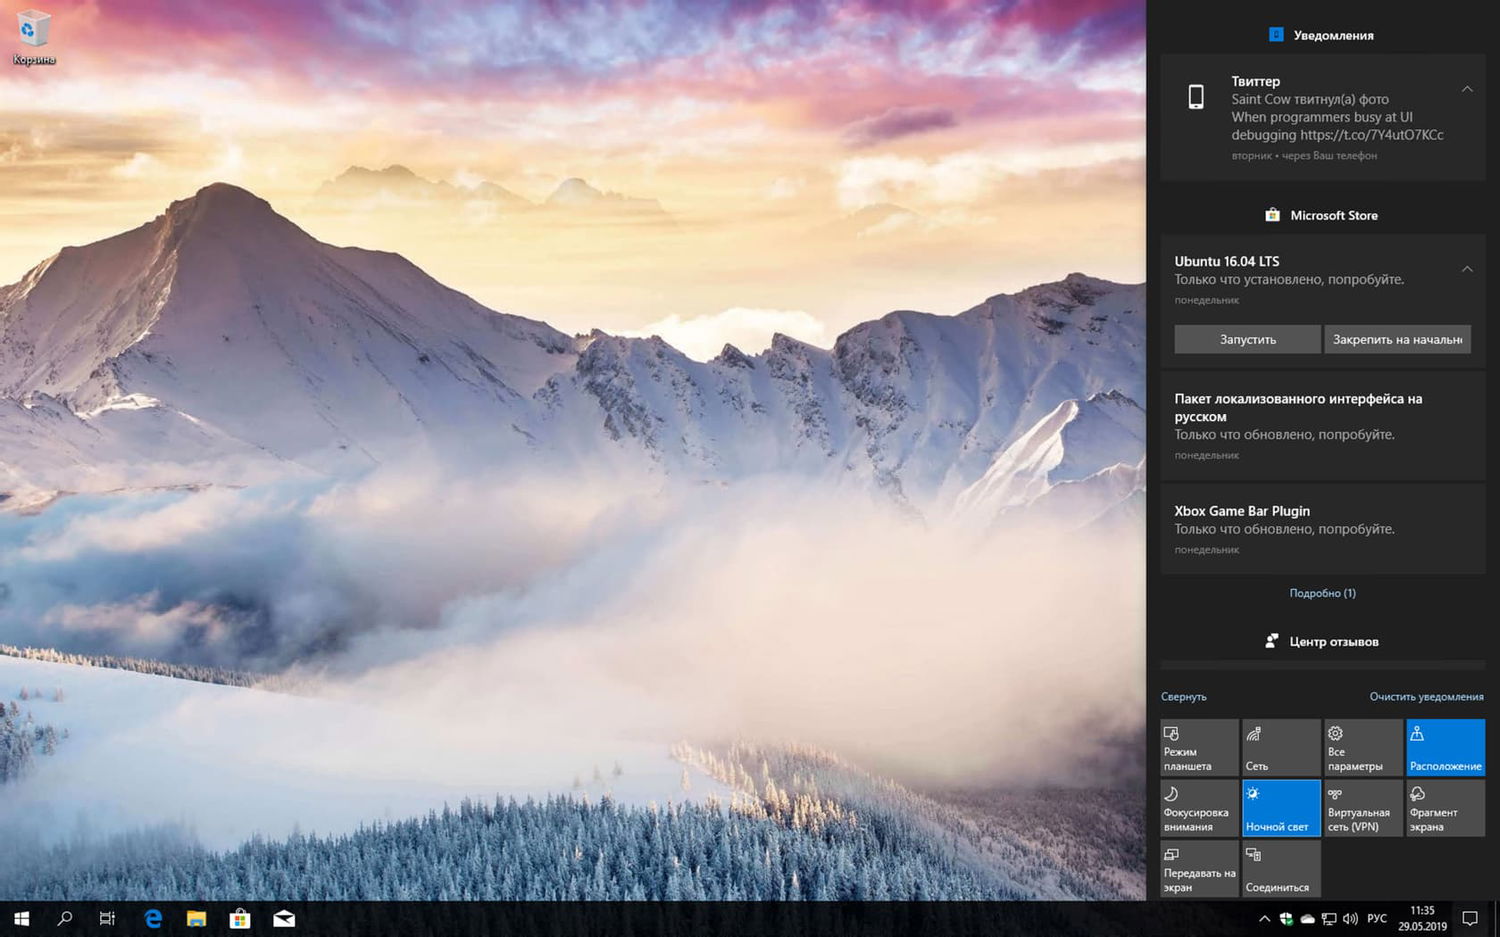
Task: Open the Сеть quick action
Action: coord(1281,747)
